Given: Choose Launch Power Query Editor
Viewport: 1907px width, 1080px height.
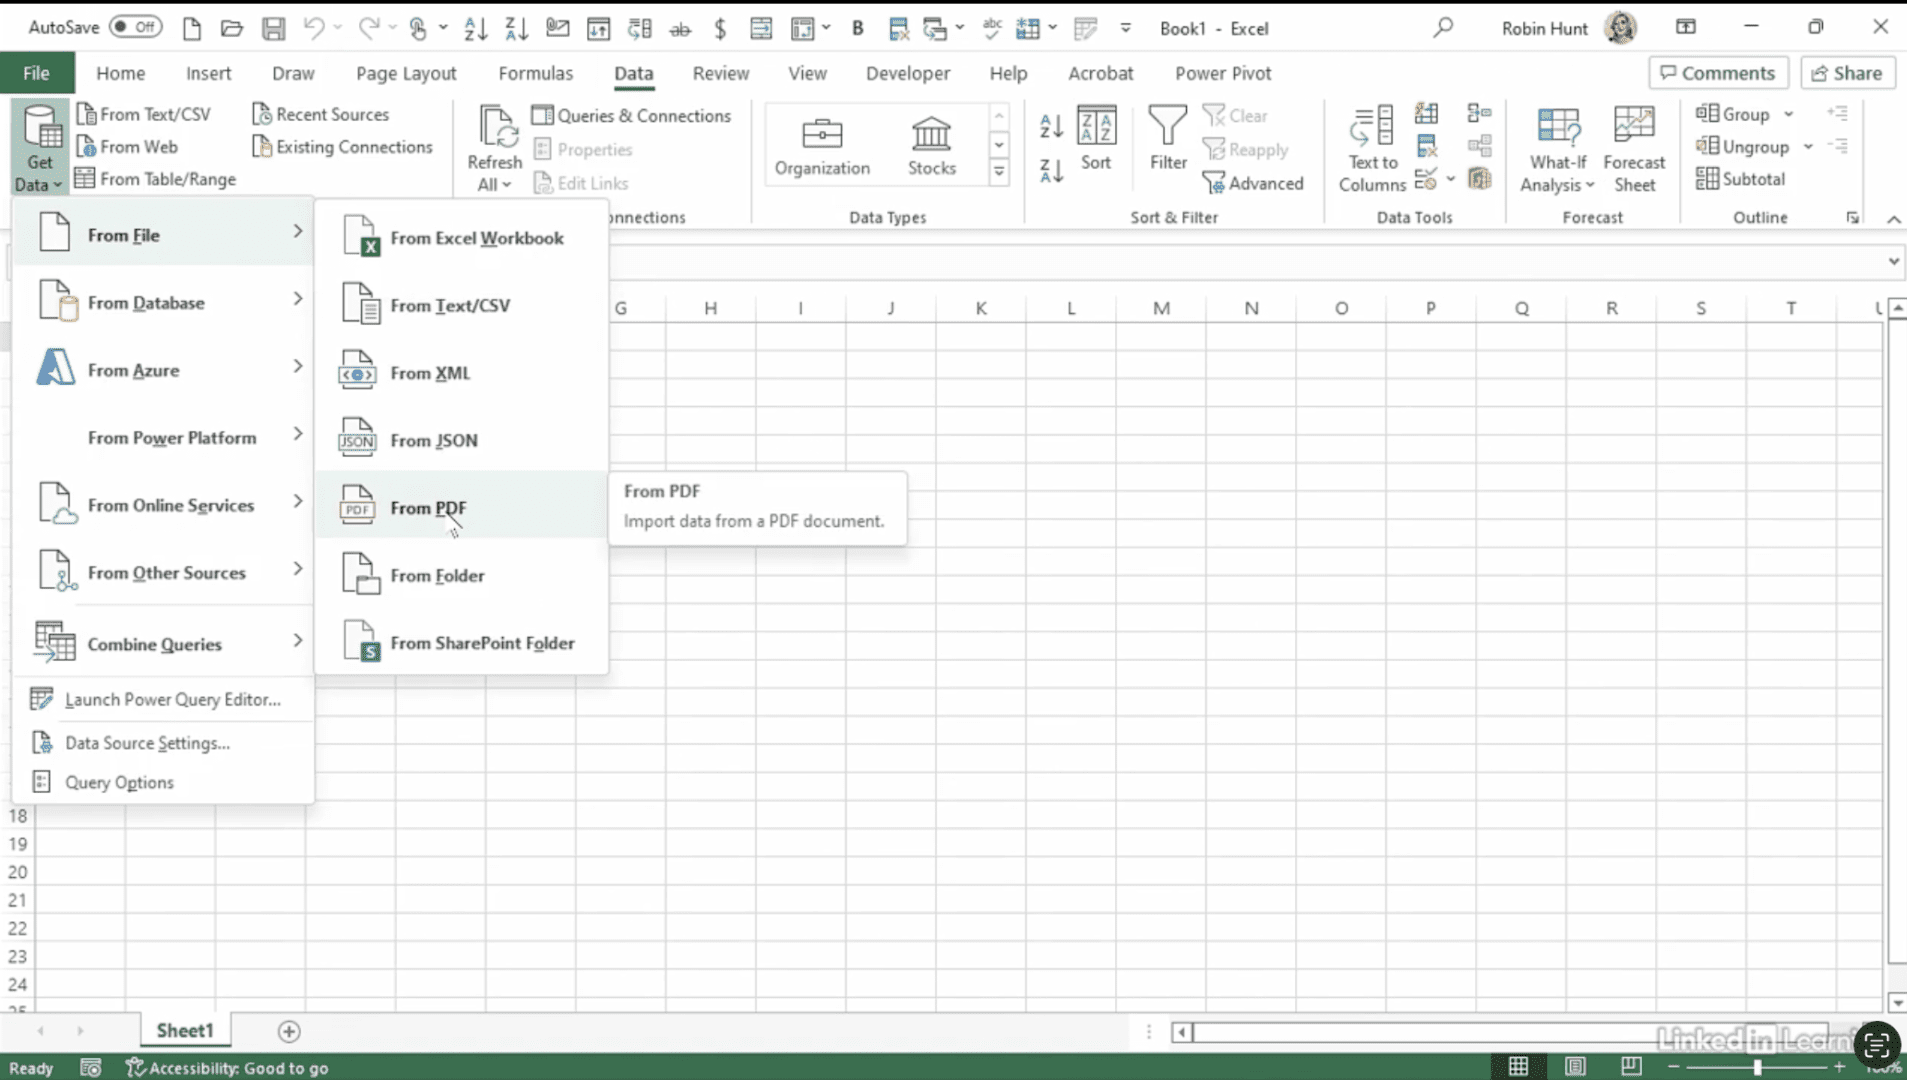Looking at the screenshot, I should point(163,699).
